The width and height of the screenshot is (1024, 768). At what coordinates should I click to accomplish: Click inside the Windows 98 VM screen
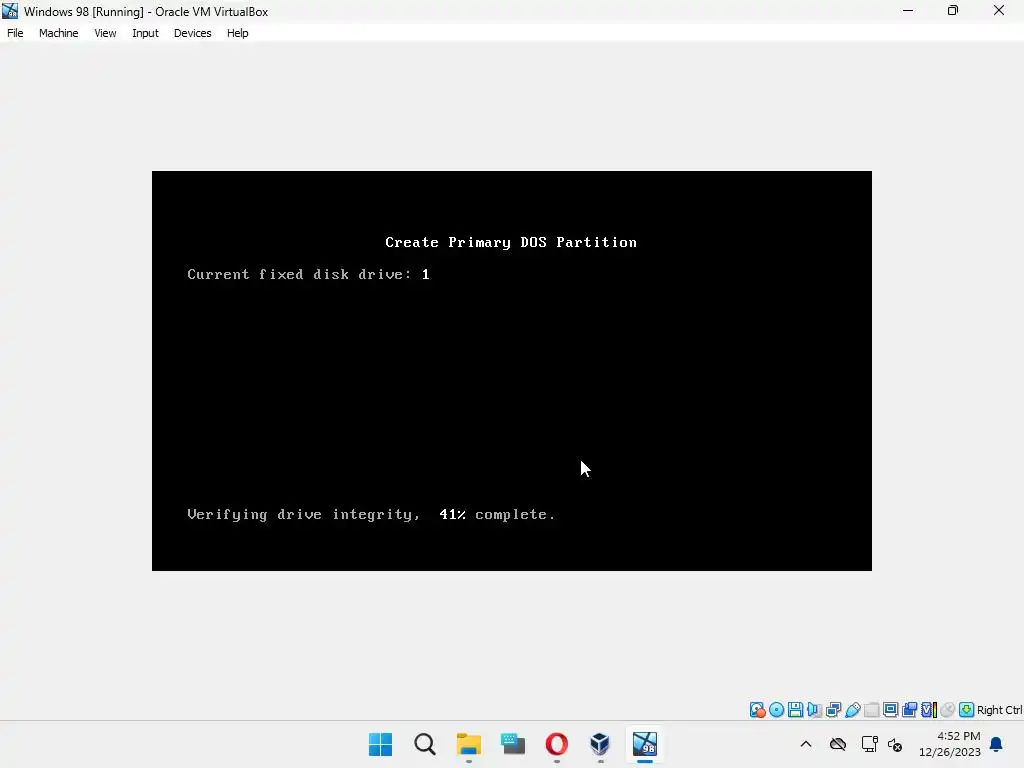click(x=511, y=371)
